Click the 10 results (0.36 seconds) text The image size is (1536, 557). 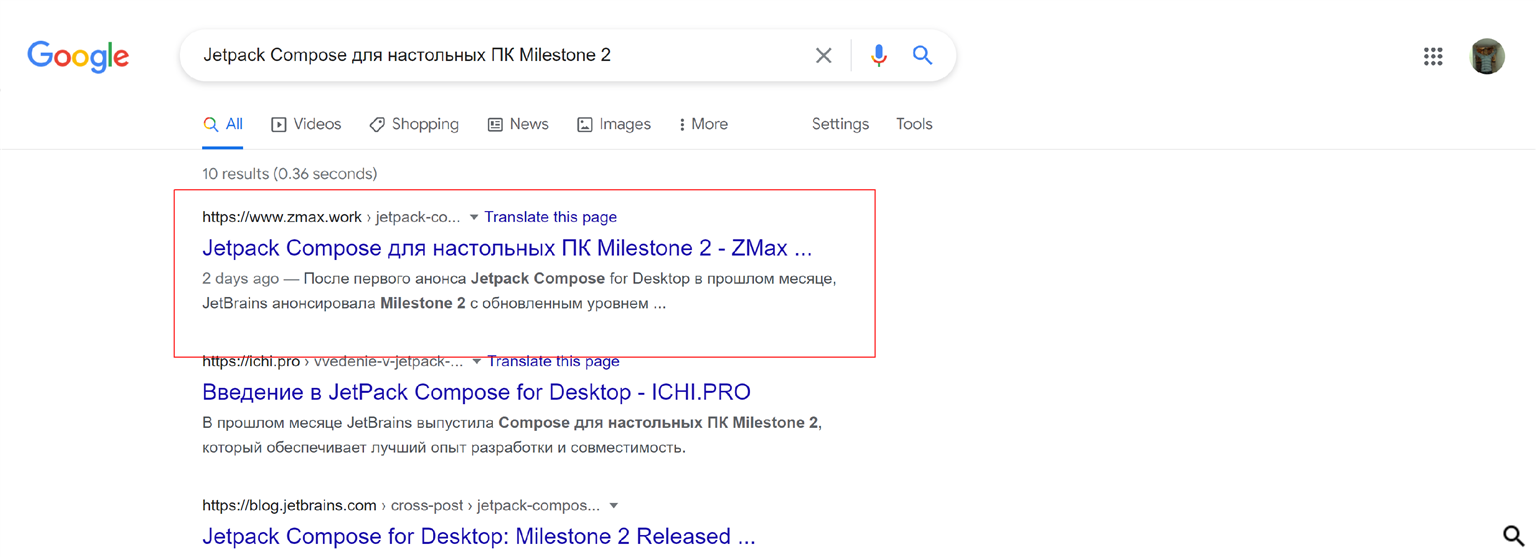point(290,174)
